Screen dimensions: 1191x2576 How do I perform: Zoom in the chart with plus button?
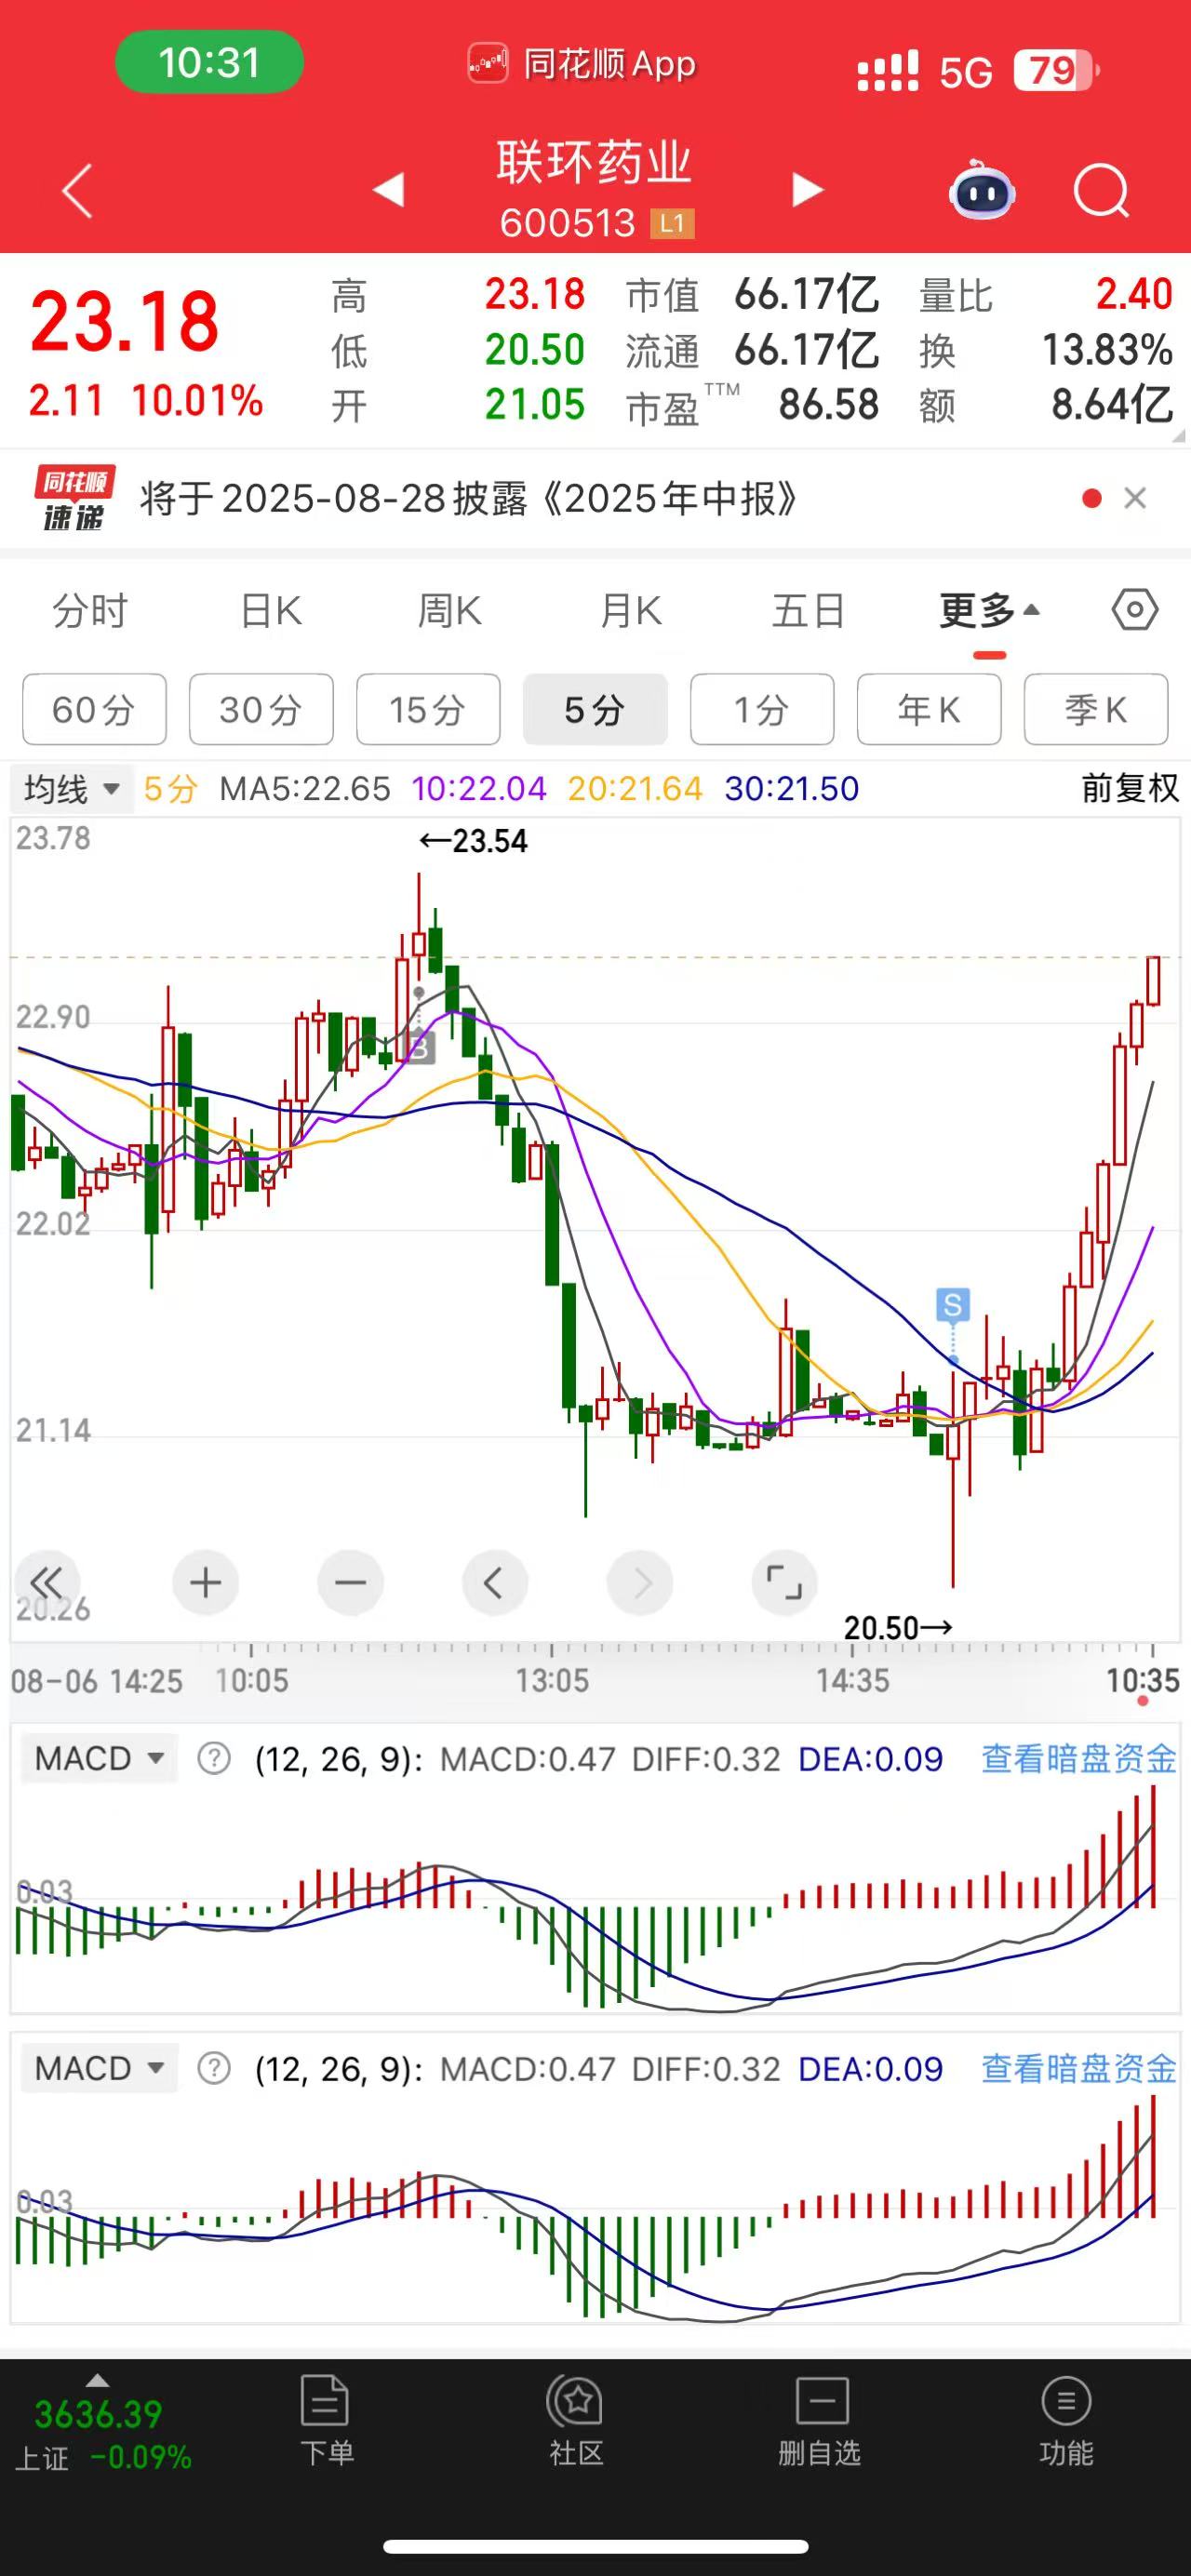click(205, 1583)
